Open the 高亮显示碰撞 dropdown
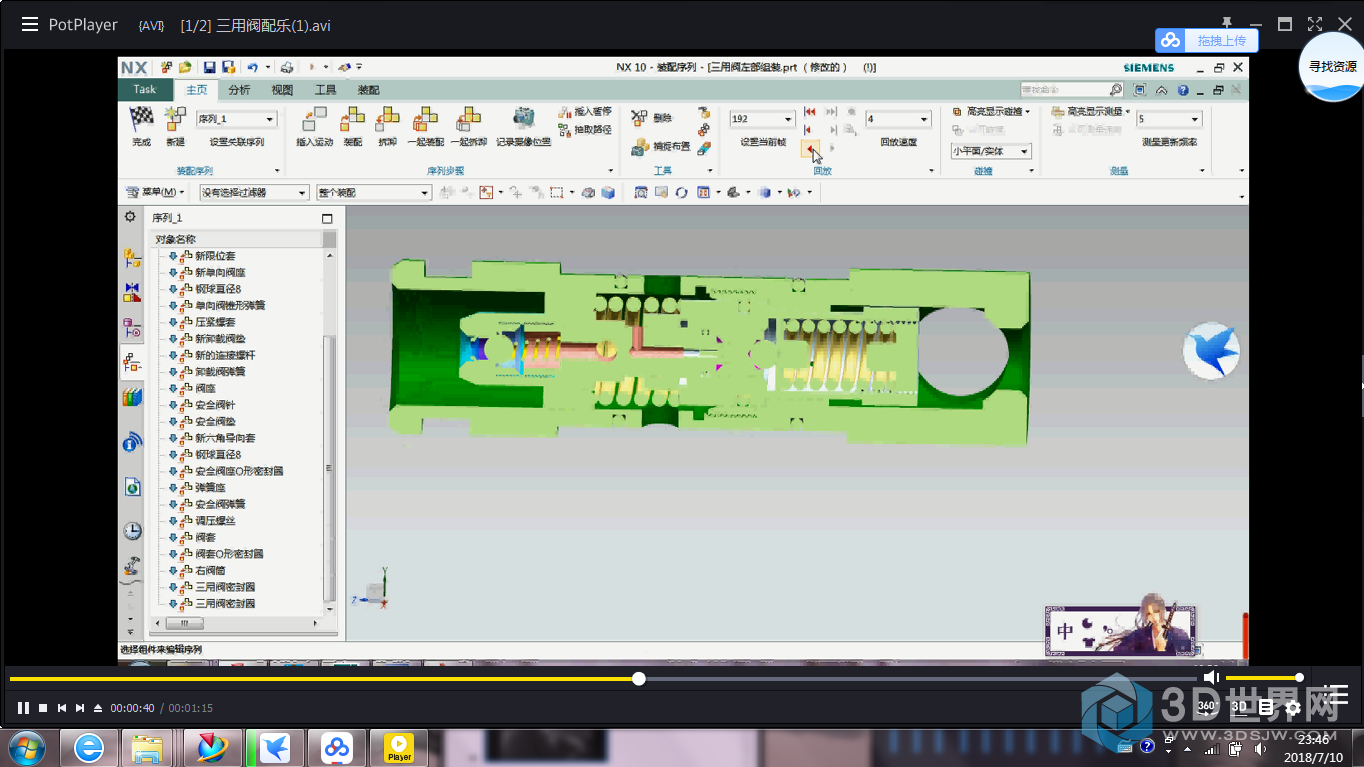Screen dimensions: 1364x767 pyautogui.click(x=1028, y=112)
